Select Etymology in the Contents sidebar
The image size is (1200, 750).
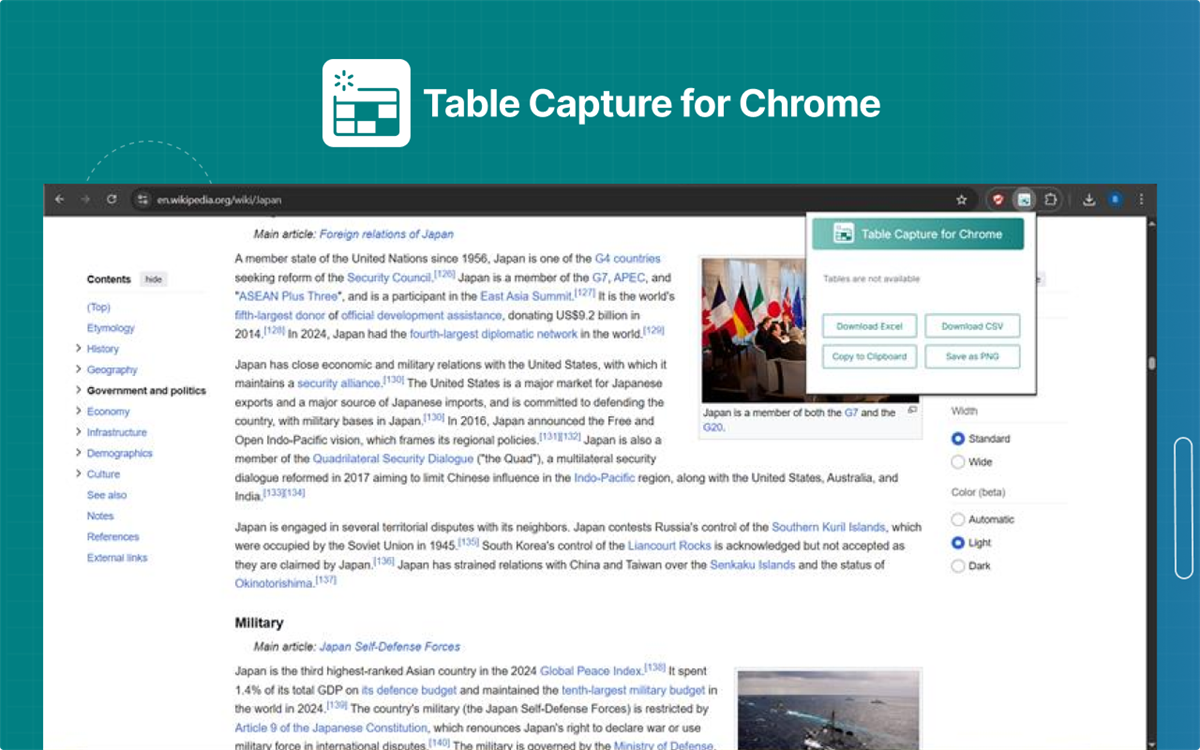point(110,327)
